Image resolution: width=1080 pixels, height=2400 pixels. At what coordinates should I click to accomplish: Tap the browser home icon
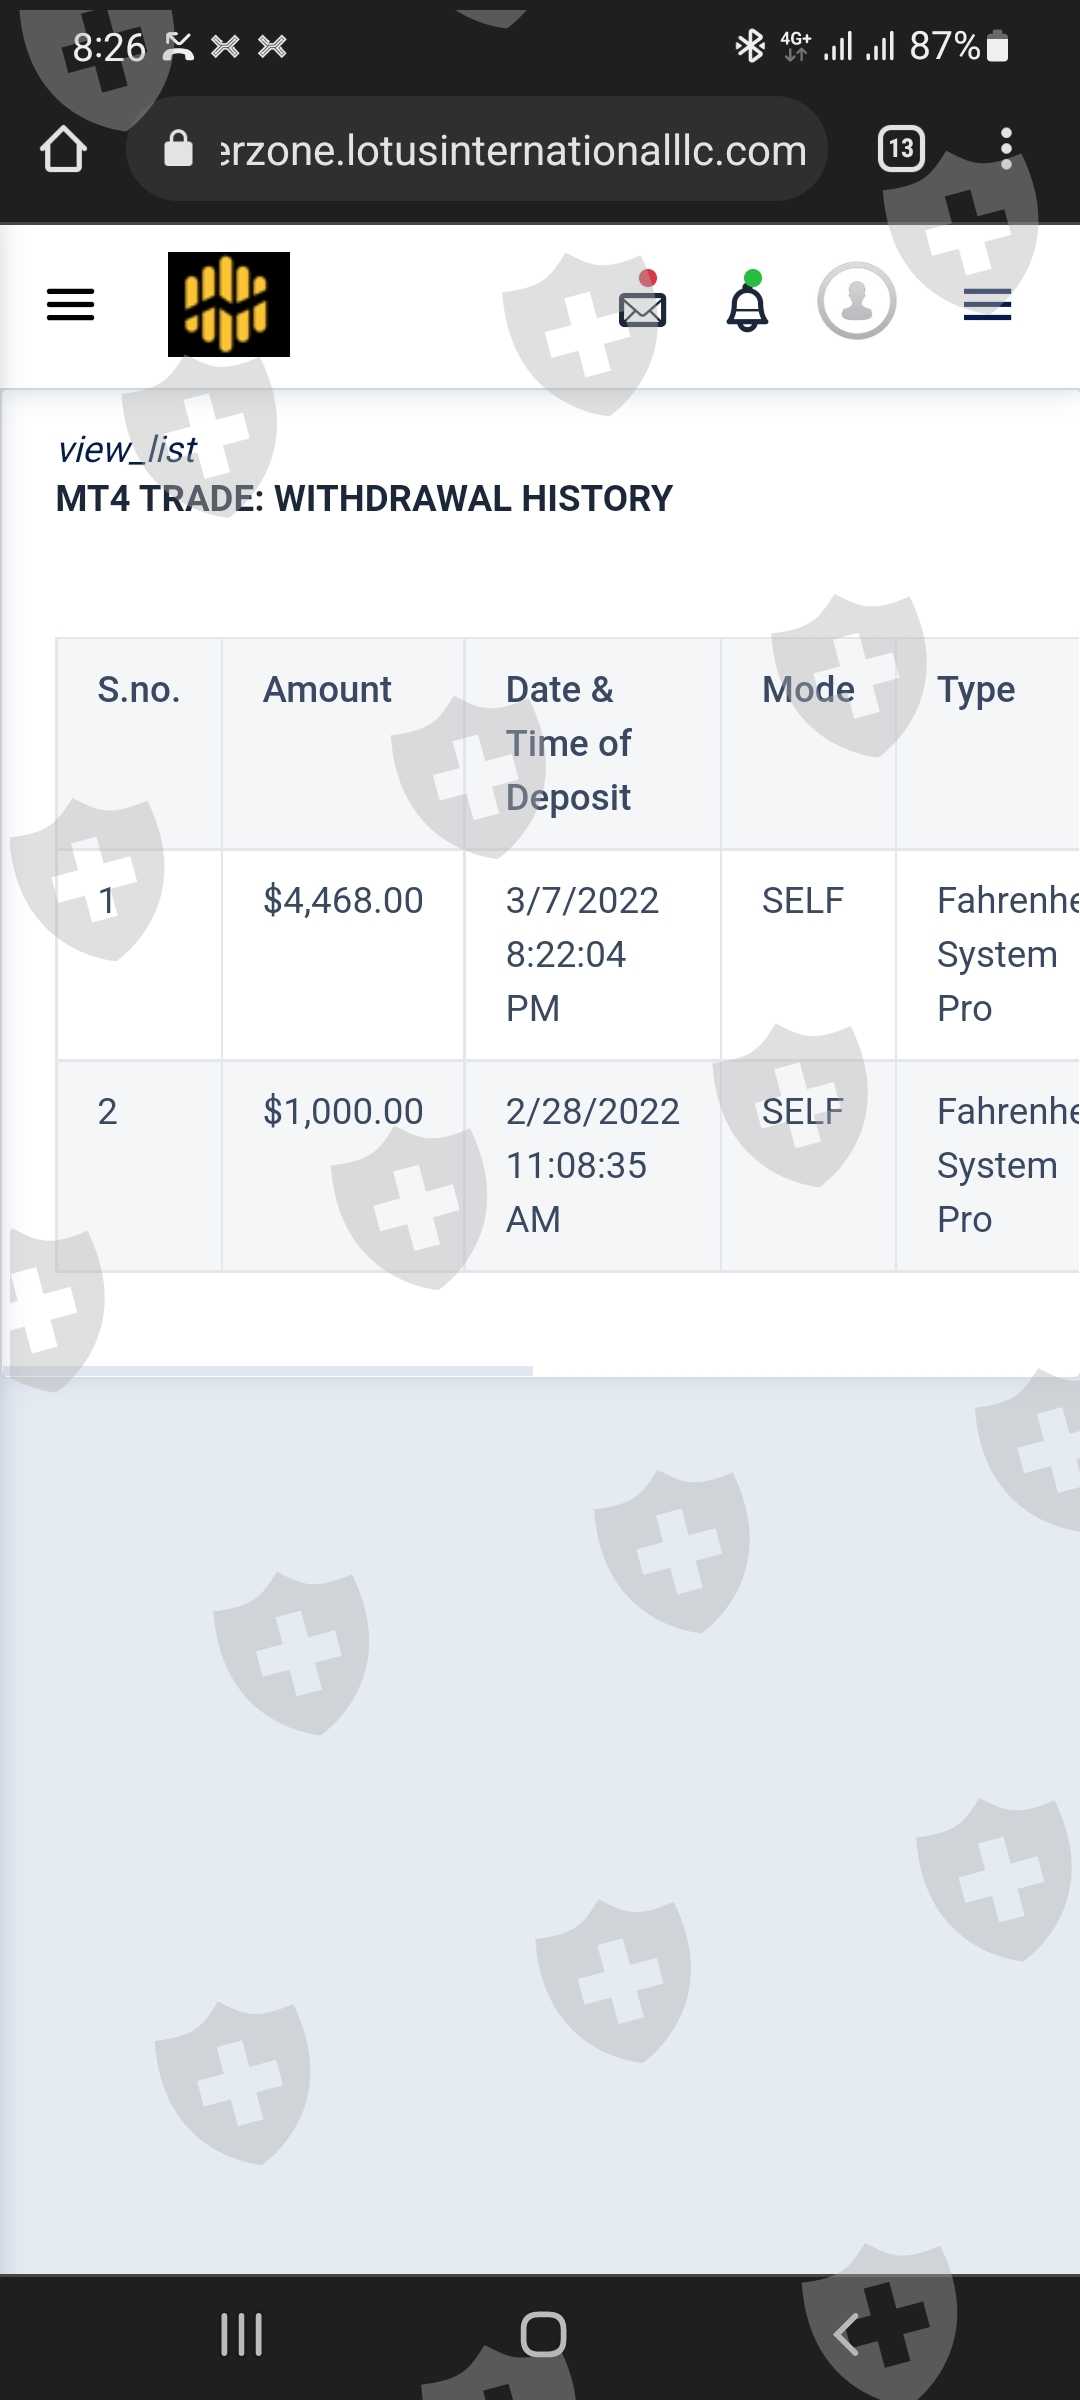pos(63,149)
